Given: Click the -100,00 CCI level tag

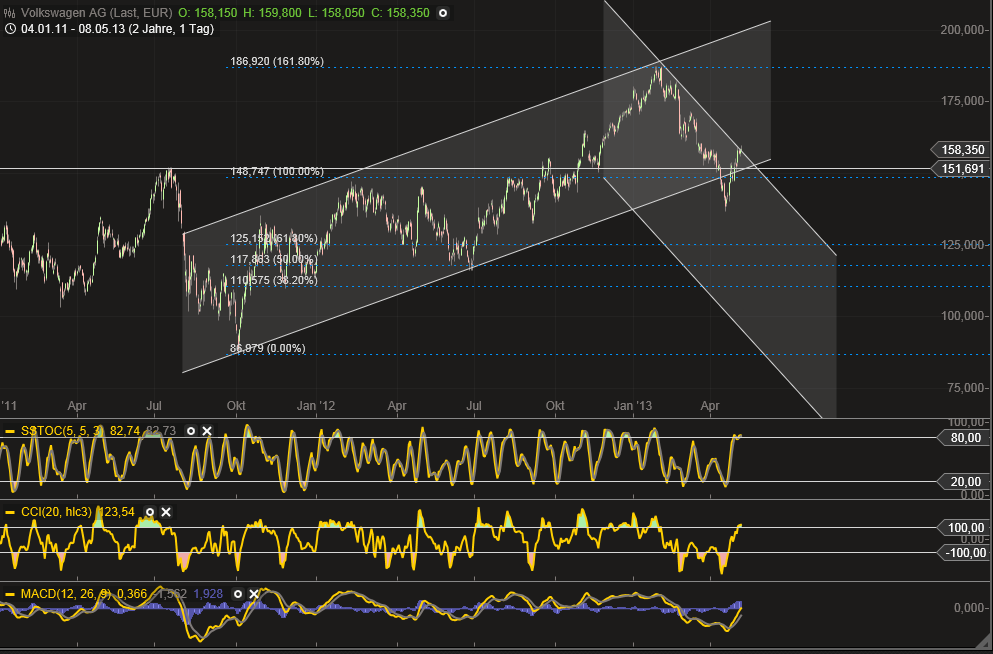Looking at the screenshot, I should [x=963, y=552].
